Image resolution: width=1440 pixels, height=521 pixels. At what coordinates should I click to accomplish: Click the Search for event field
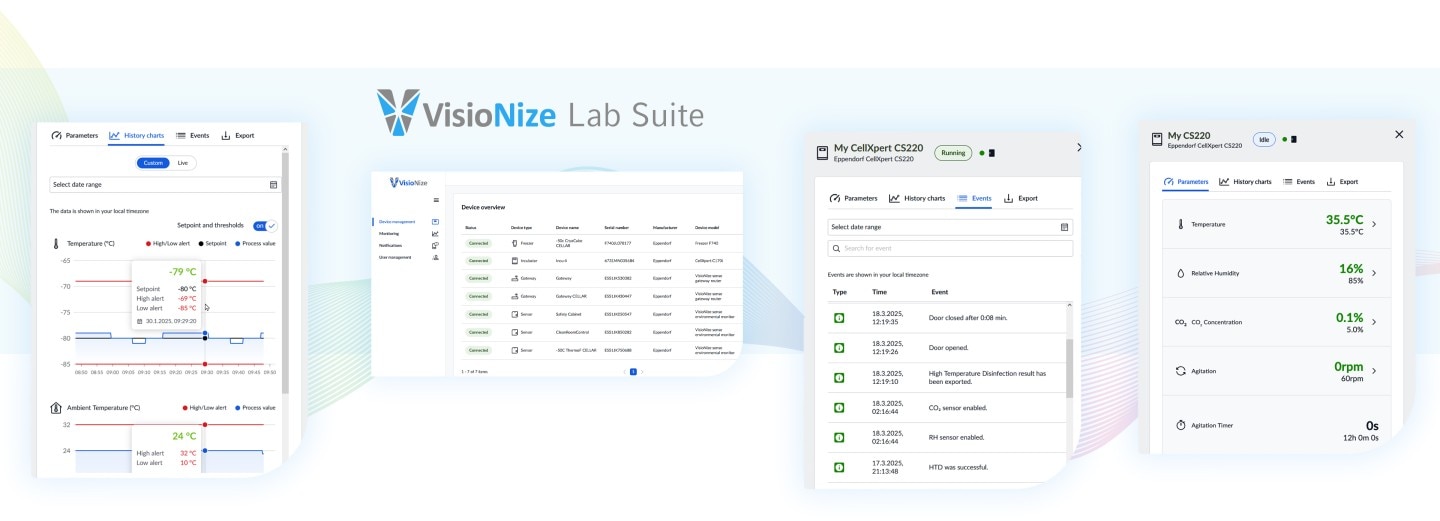pyautogui.click(x=950, y=248)
